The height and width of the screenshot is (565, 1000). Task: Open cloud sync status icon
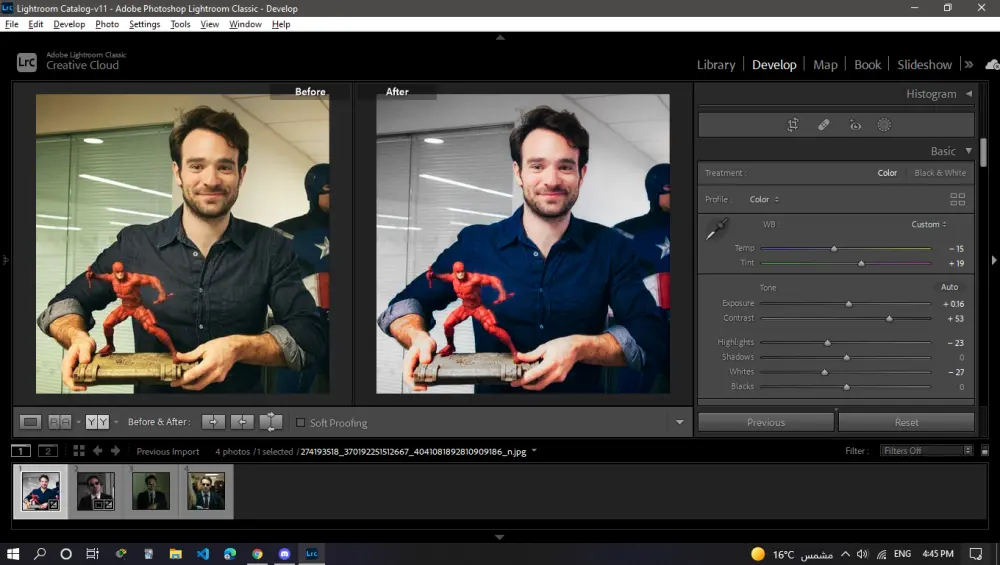pyautogui.click(x=992, y=64)
